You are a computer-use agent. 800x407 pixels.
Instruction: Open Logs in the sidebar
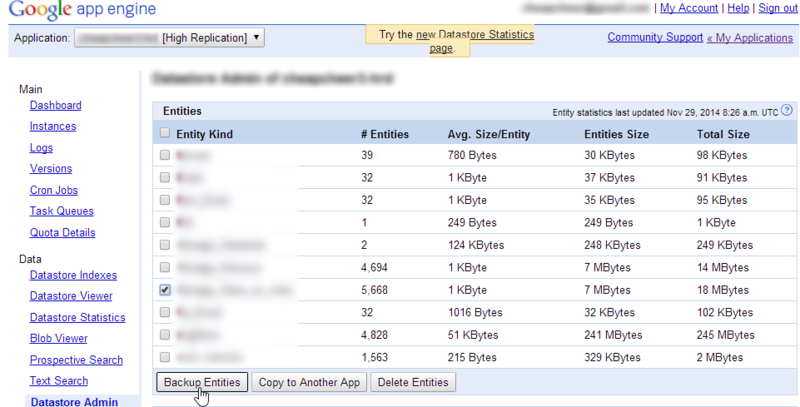(41, 147)
